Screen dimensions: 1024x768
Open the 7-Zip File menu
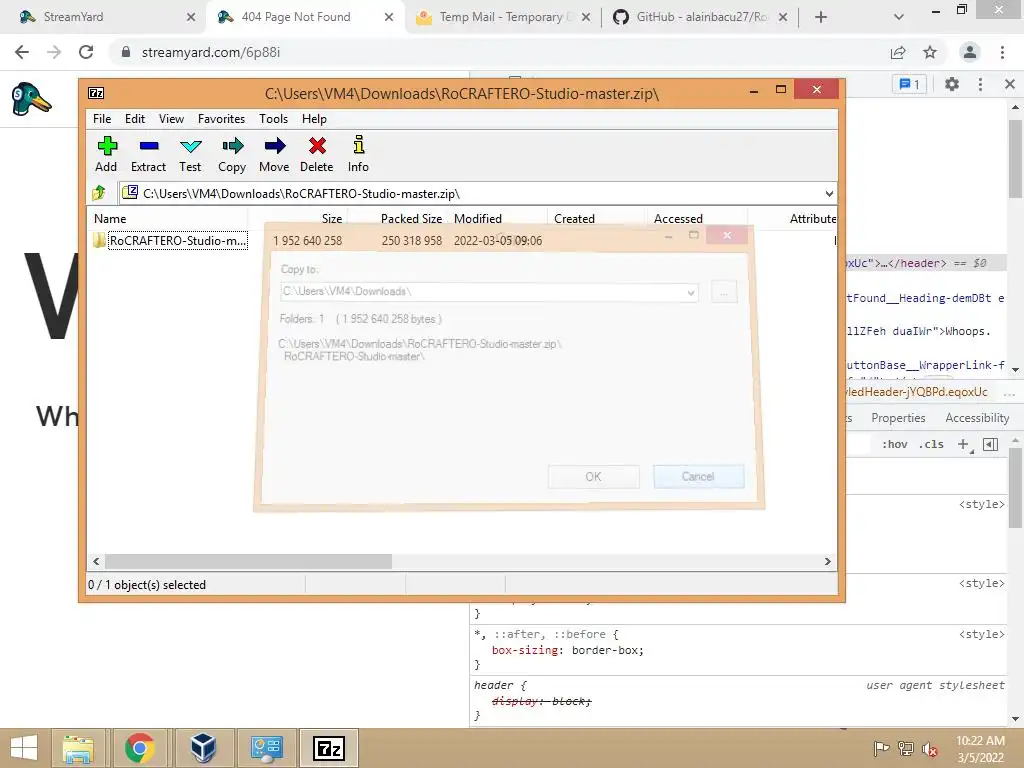[x=102, y=119]
